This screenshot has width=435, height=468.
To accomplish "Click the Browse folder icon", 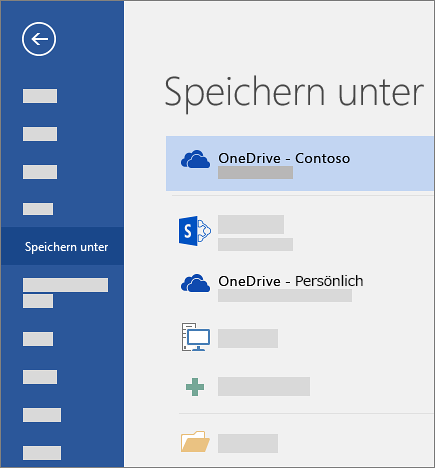I will click(195, 442).
